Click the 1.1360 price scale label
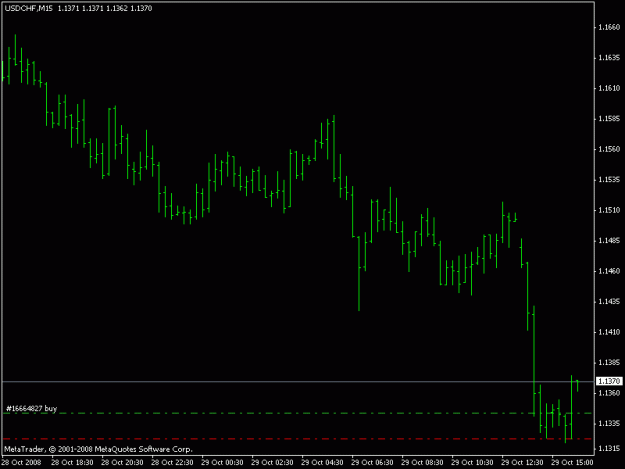The width and height of the screenshot is (625, 469). tap(609, 393)
